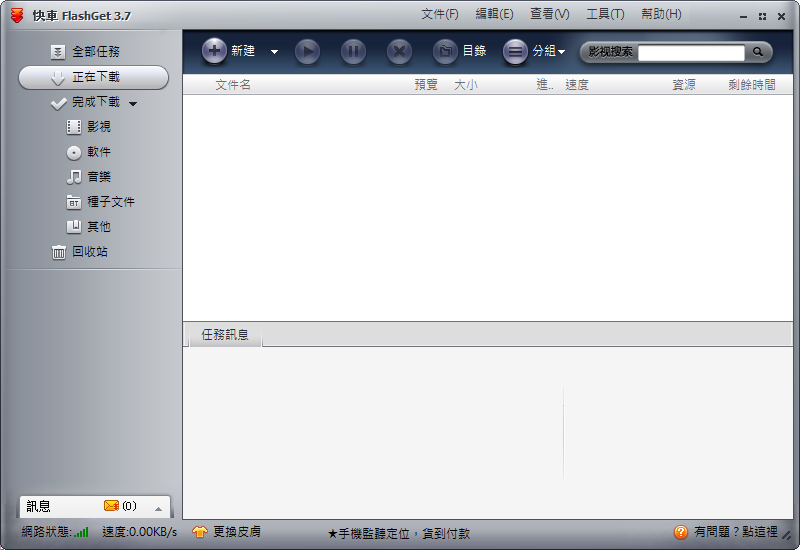Click the trash can icon beside 回收站
Viewport: 800px width, 550px height.
(59, 252)
